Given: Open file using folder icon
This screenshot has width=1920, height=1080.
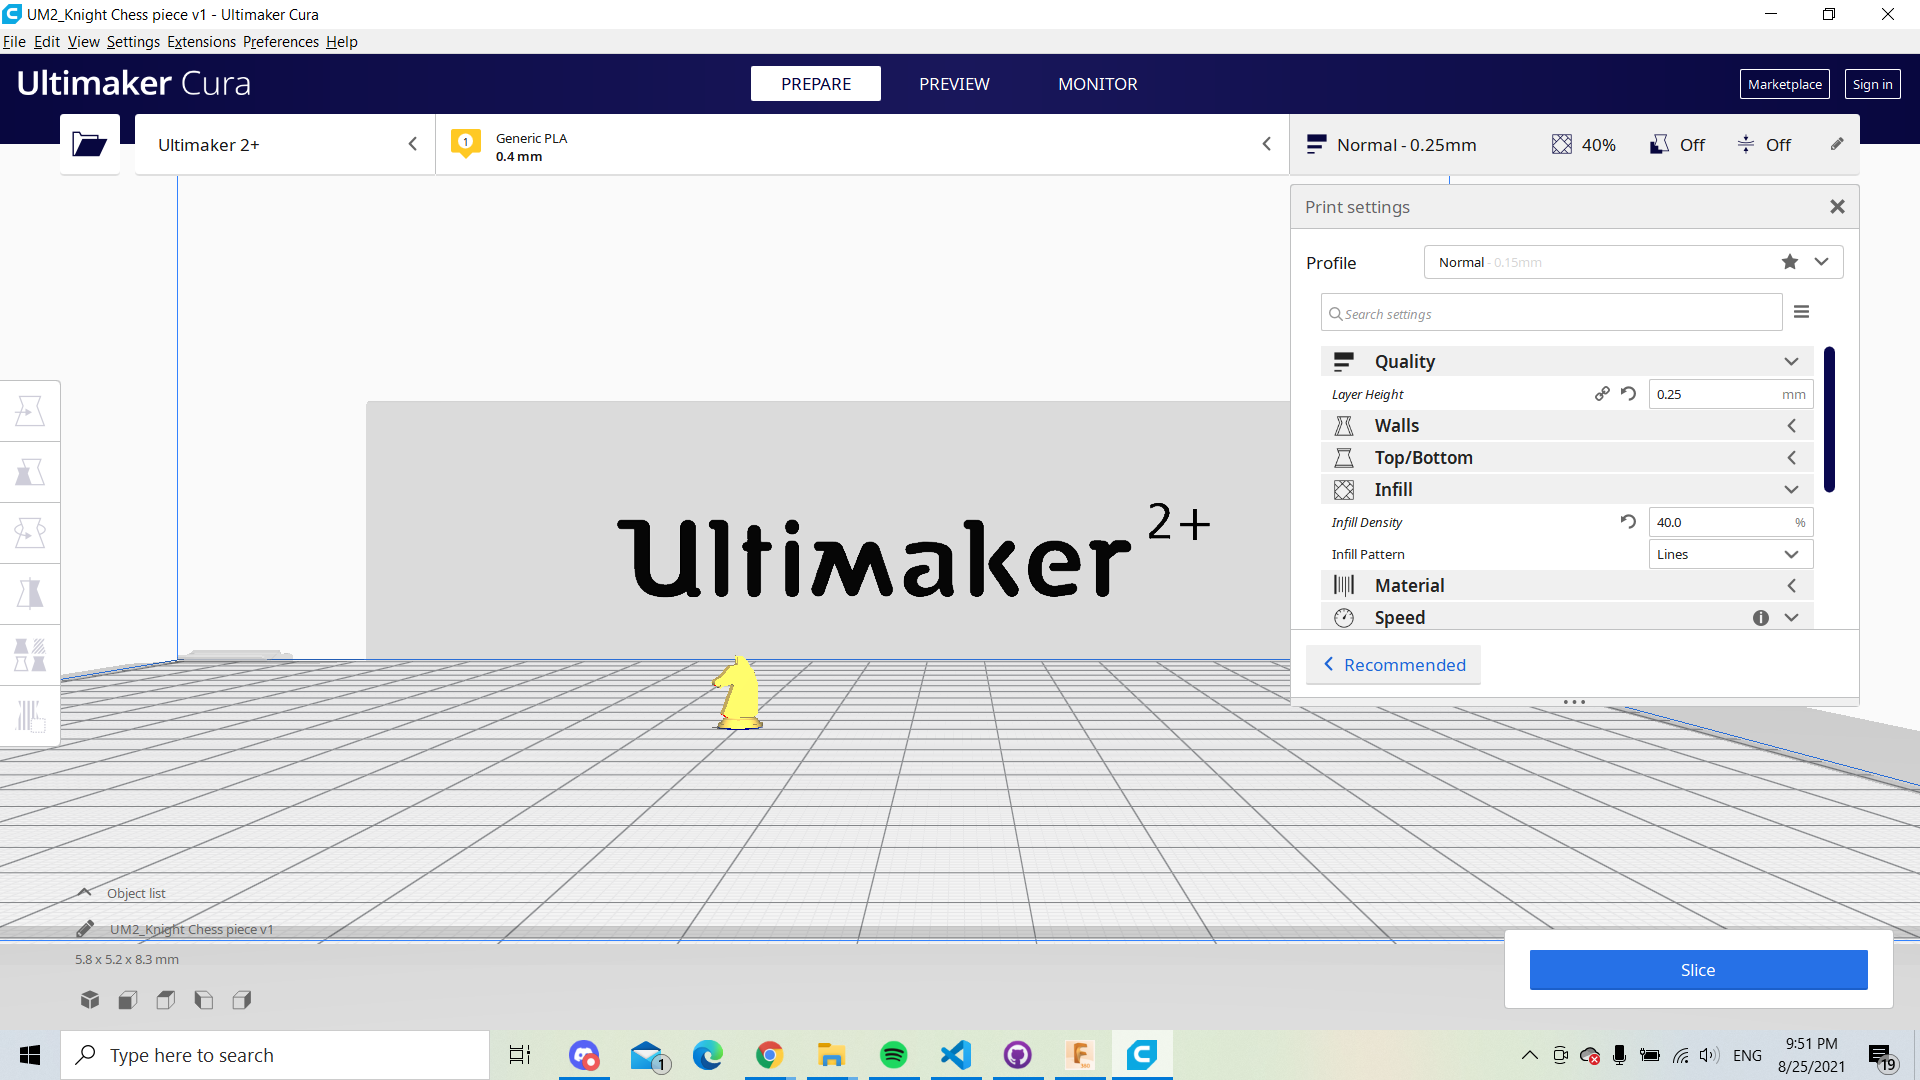Looking at the screenshot, I should [89, 145].
